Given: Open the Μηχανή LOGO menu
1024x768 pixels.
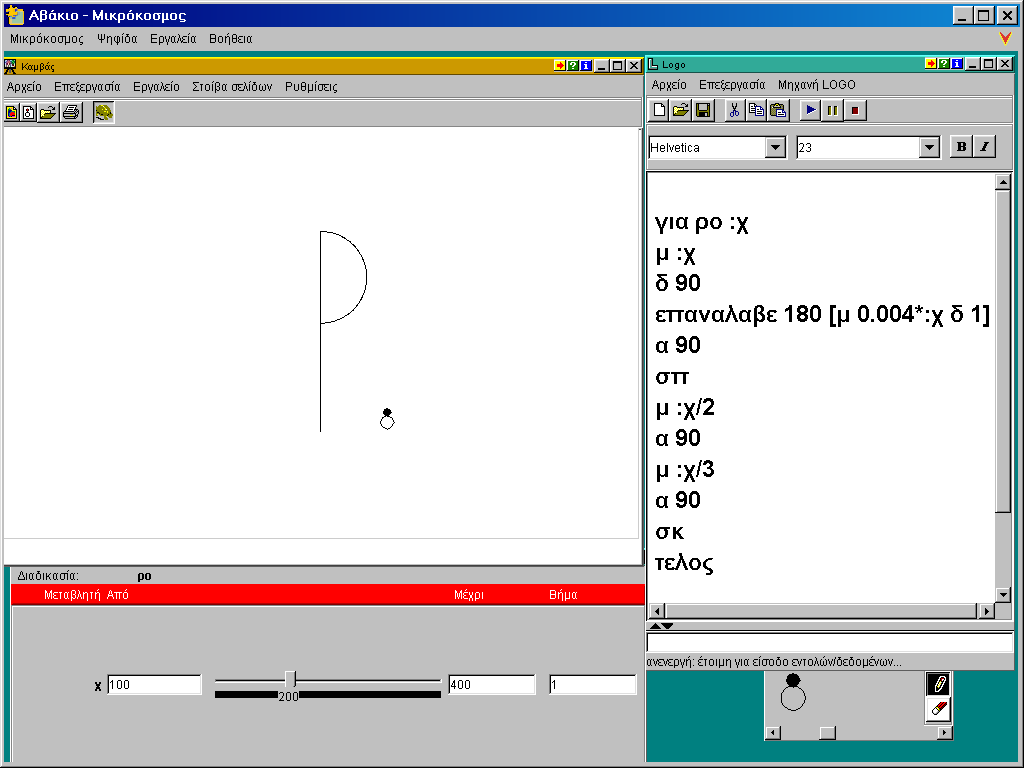Looking at the screenshot, I should (x=816, y=84).
